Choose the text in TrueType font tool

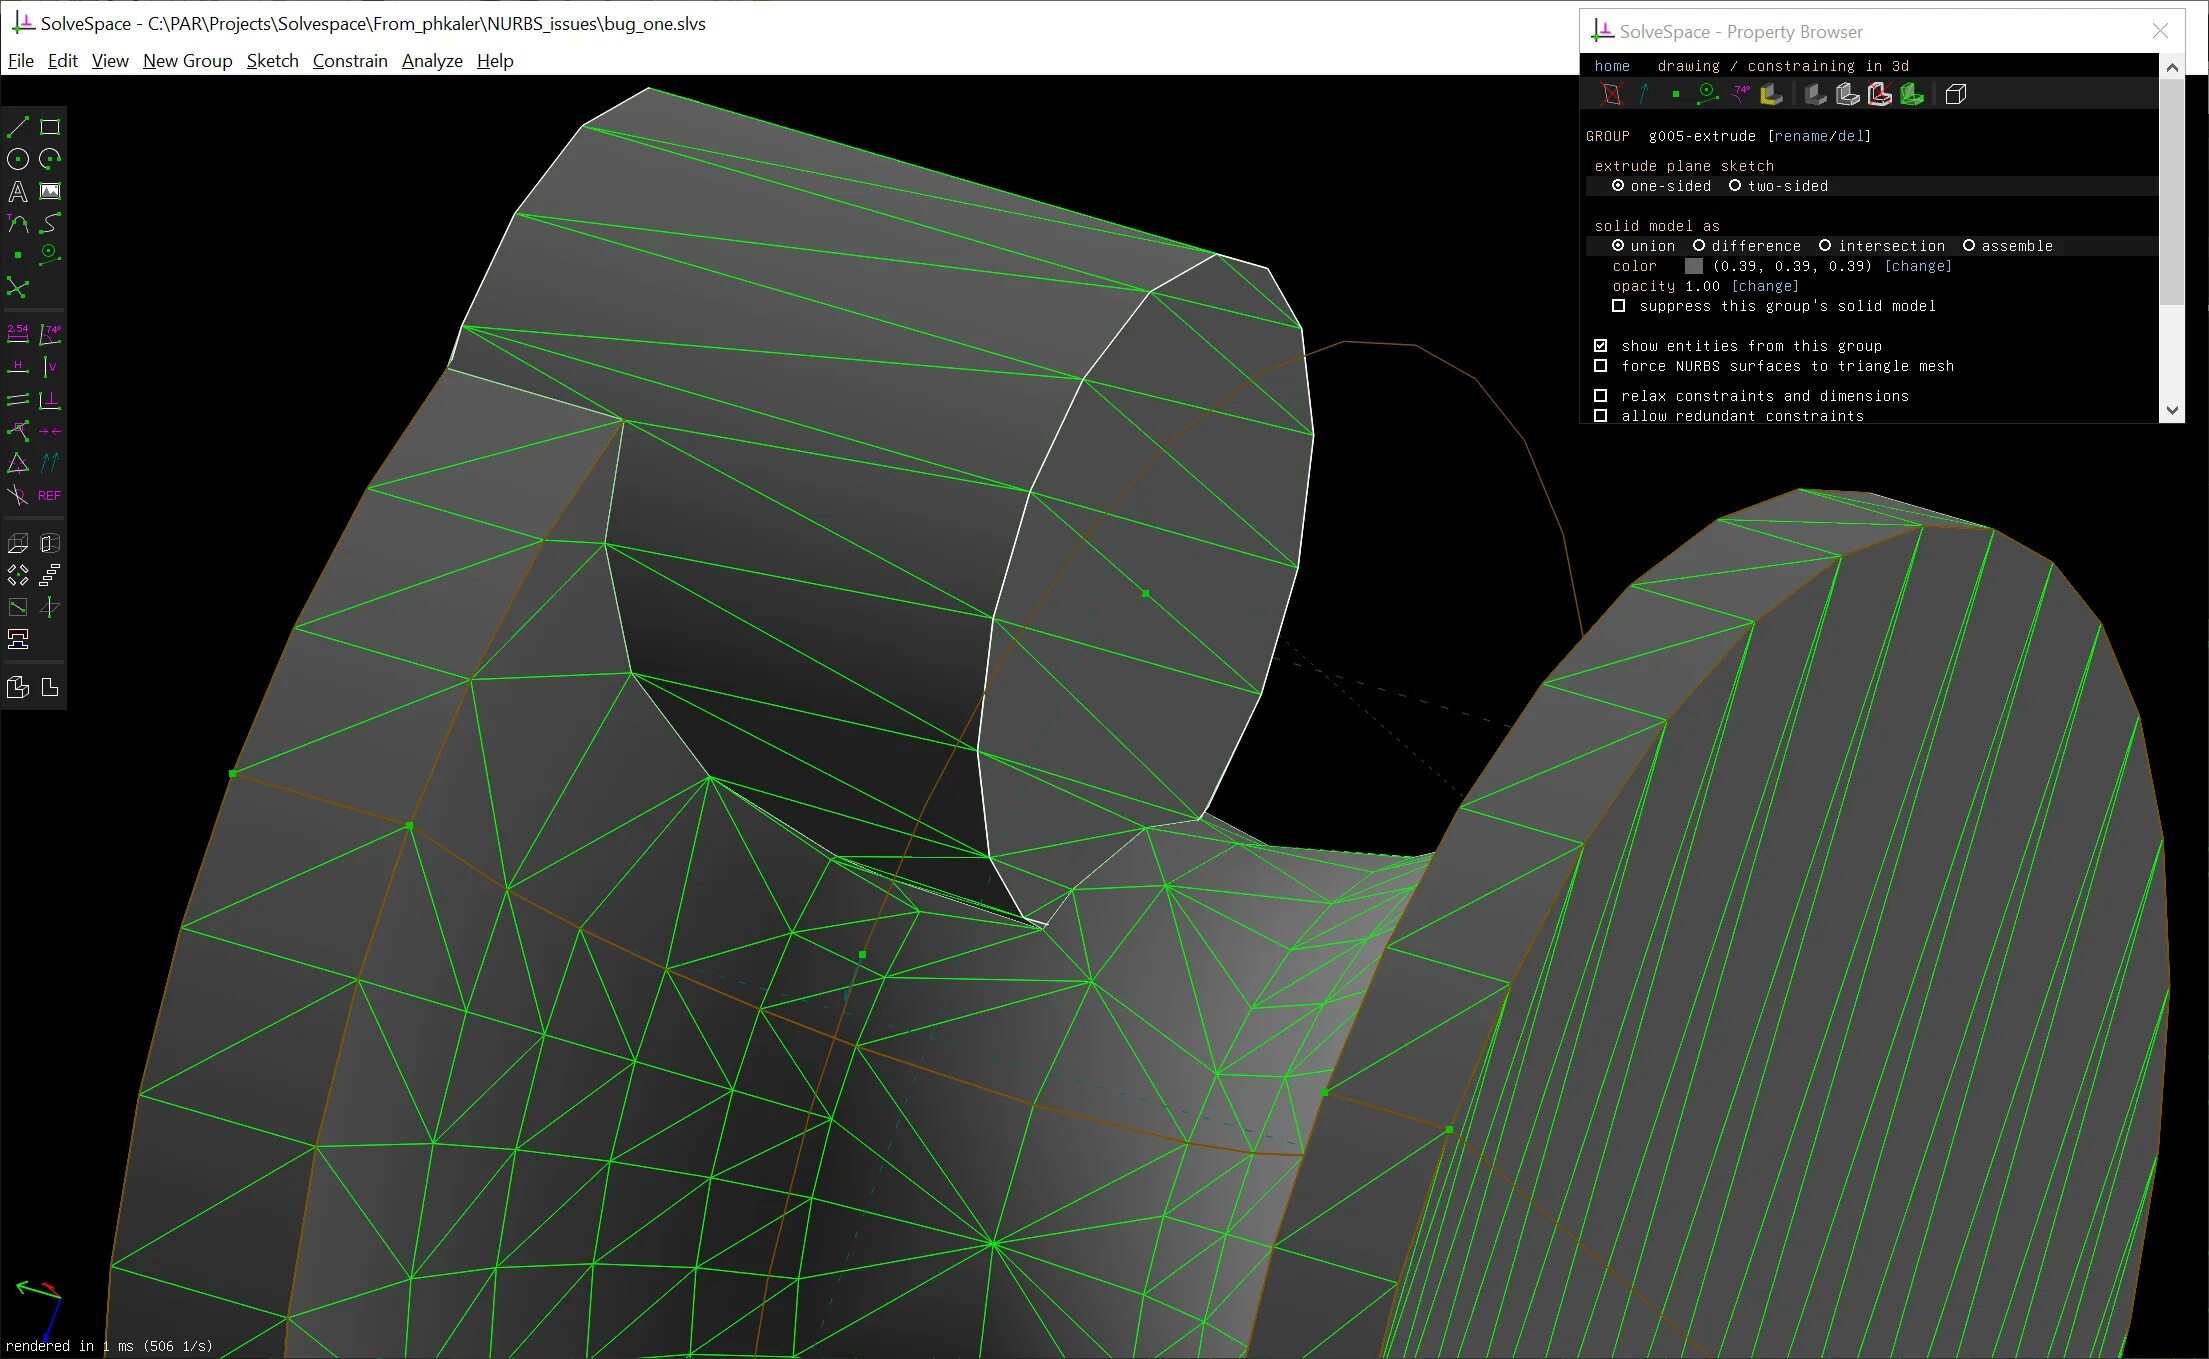pyautogui.click(x=18, y=191)
